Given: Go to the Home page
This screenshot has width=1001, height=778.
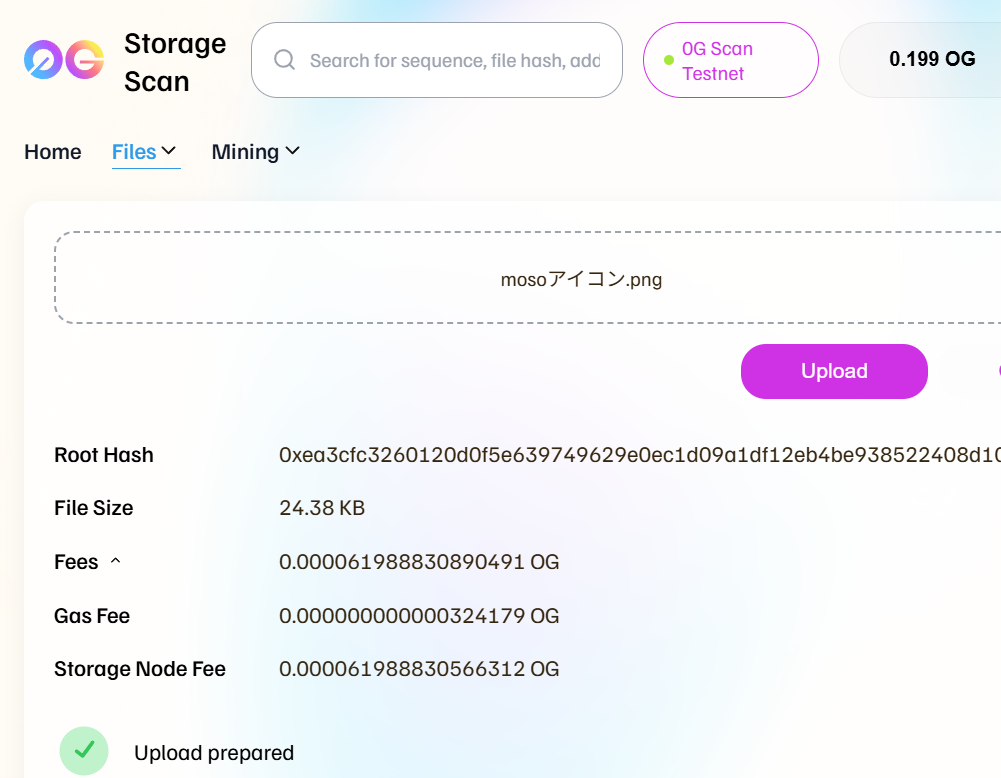Looking at the screenshot, I should pyautogui.click(x=53, y=152).
